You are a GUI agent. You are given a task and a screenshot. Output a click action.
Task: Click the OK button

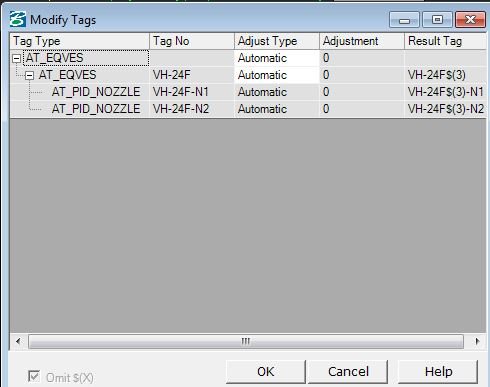pos(266,371)
